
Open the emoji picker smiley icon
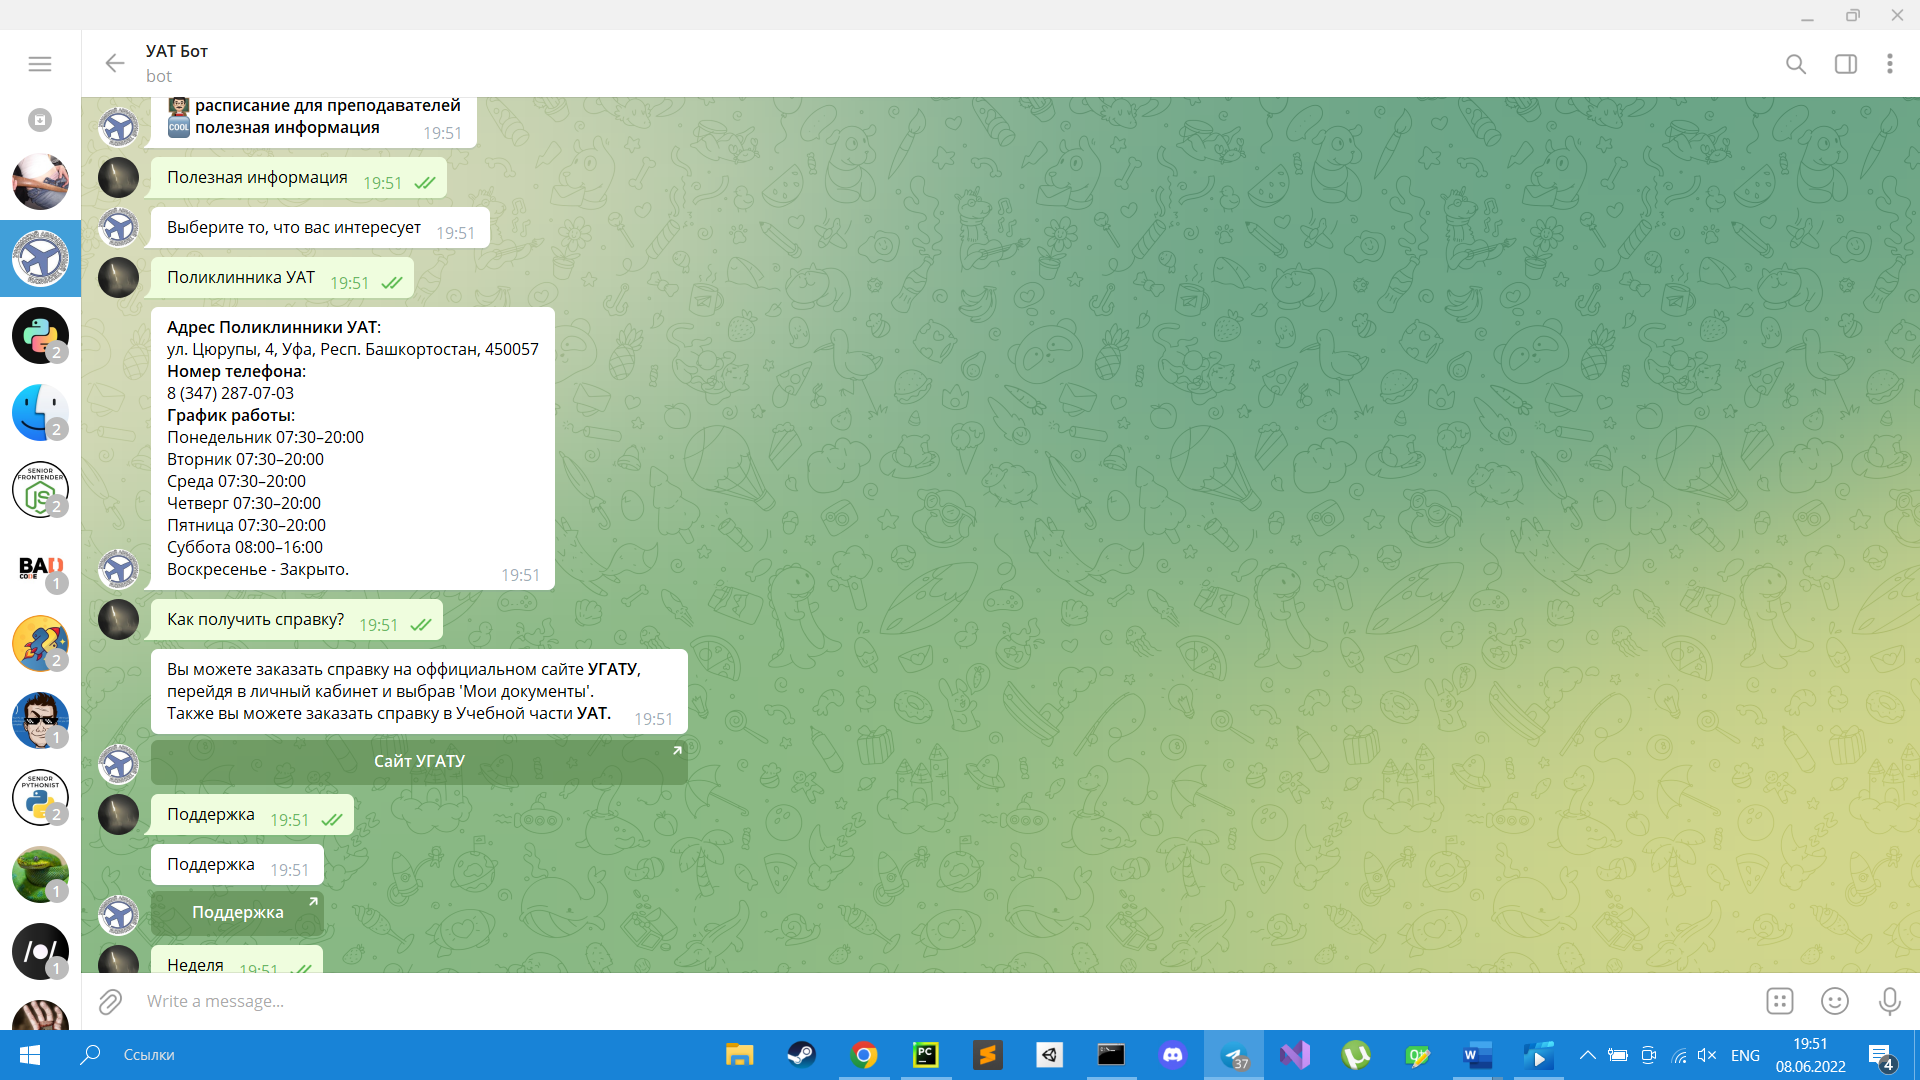1835,1001
